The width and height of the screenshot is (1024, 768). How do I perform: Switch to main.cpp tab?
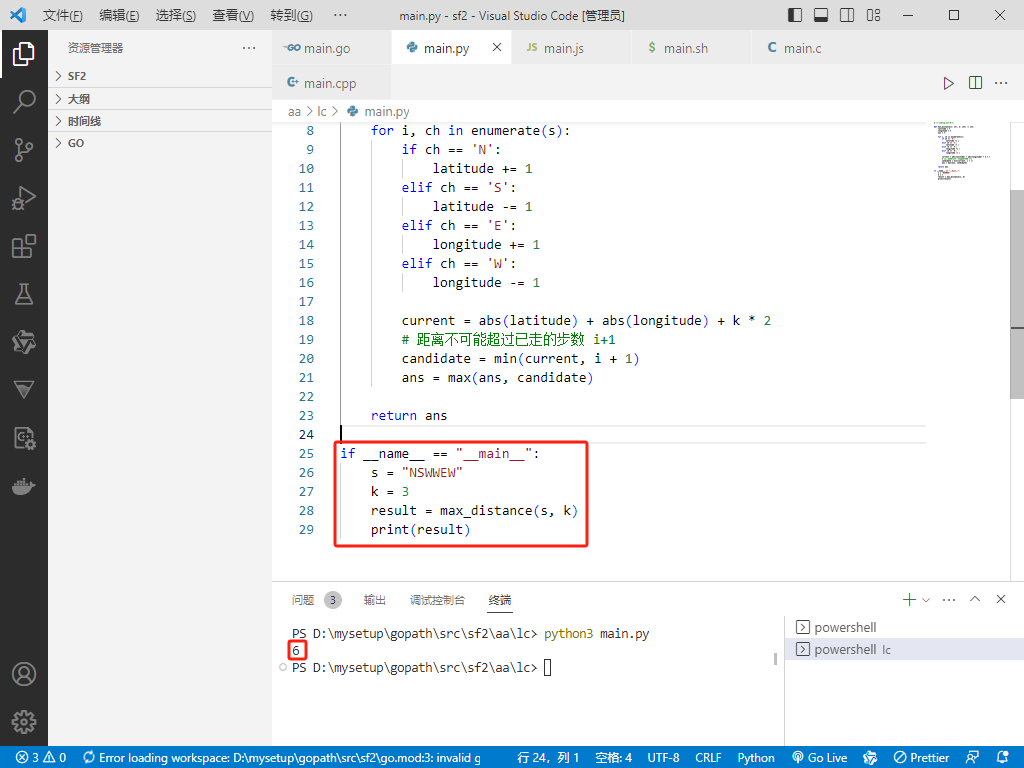point(331,83)
